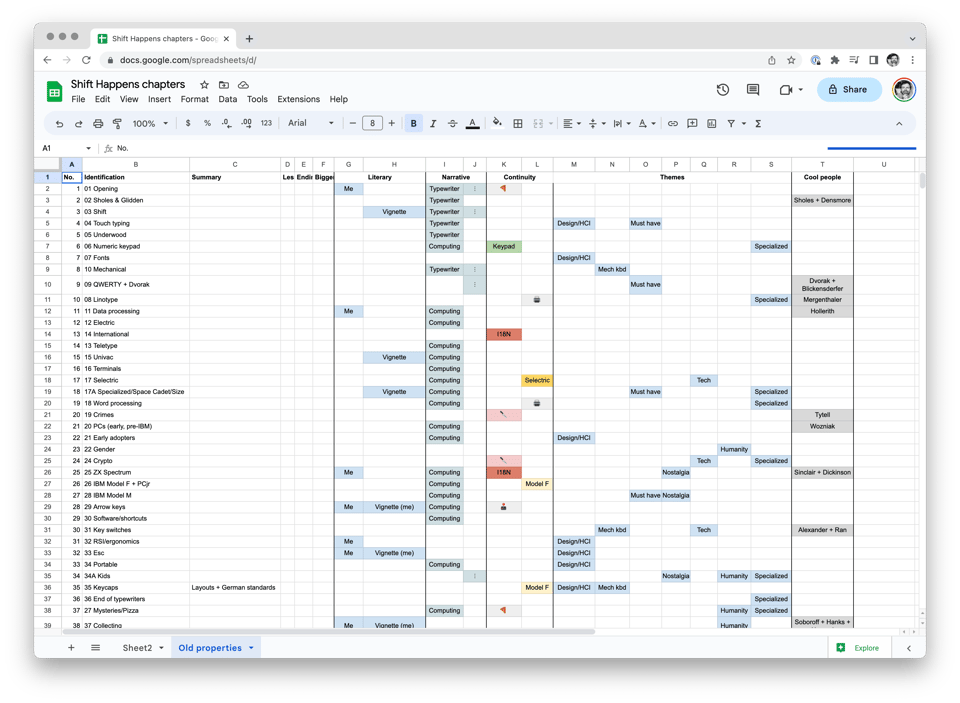Click the Share button

click(849, 89)
